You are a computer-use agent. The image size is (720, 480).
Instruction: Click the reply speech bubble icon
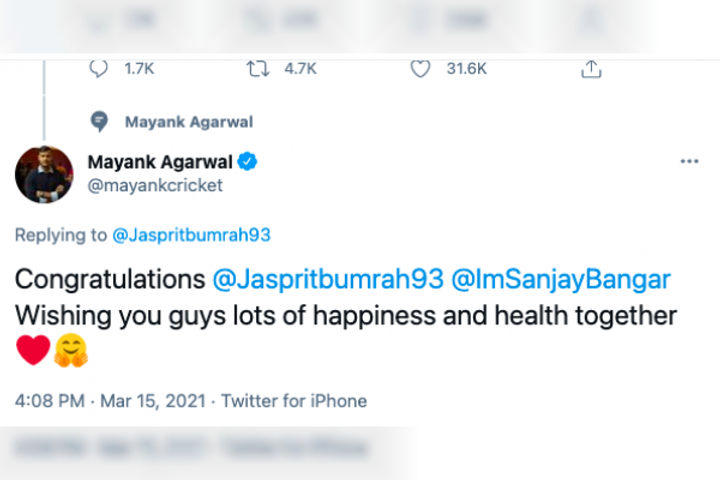98,68
